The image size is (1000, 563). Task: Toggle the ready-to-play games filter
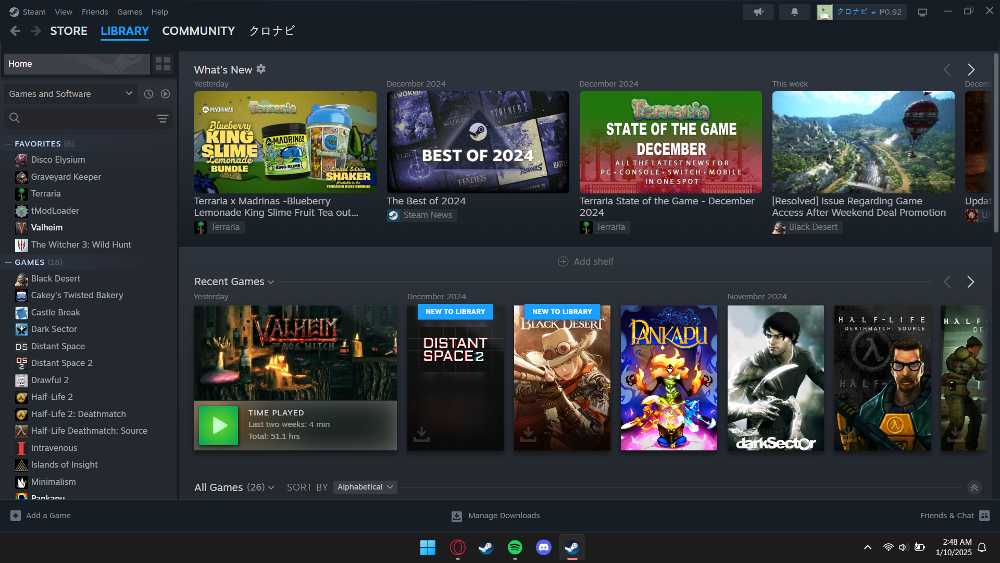point(165,94)
